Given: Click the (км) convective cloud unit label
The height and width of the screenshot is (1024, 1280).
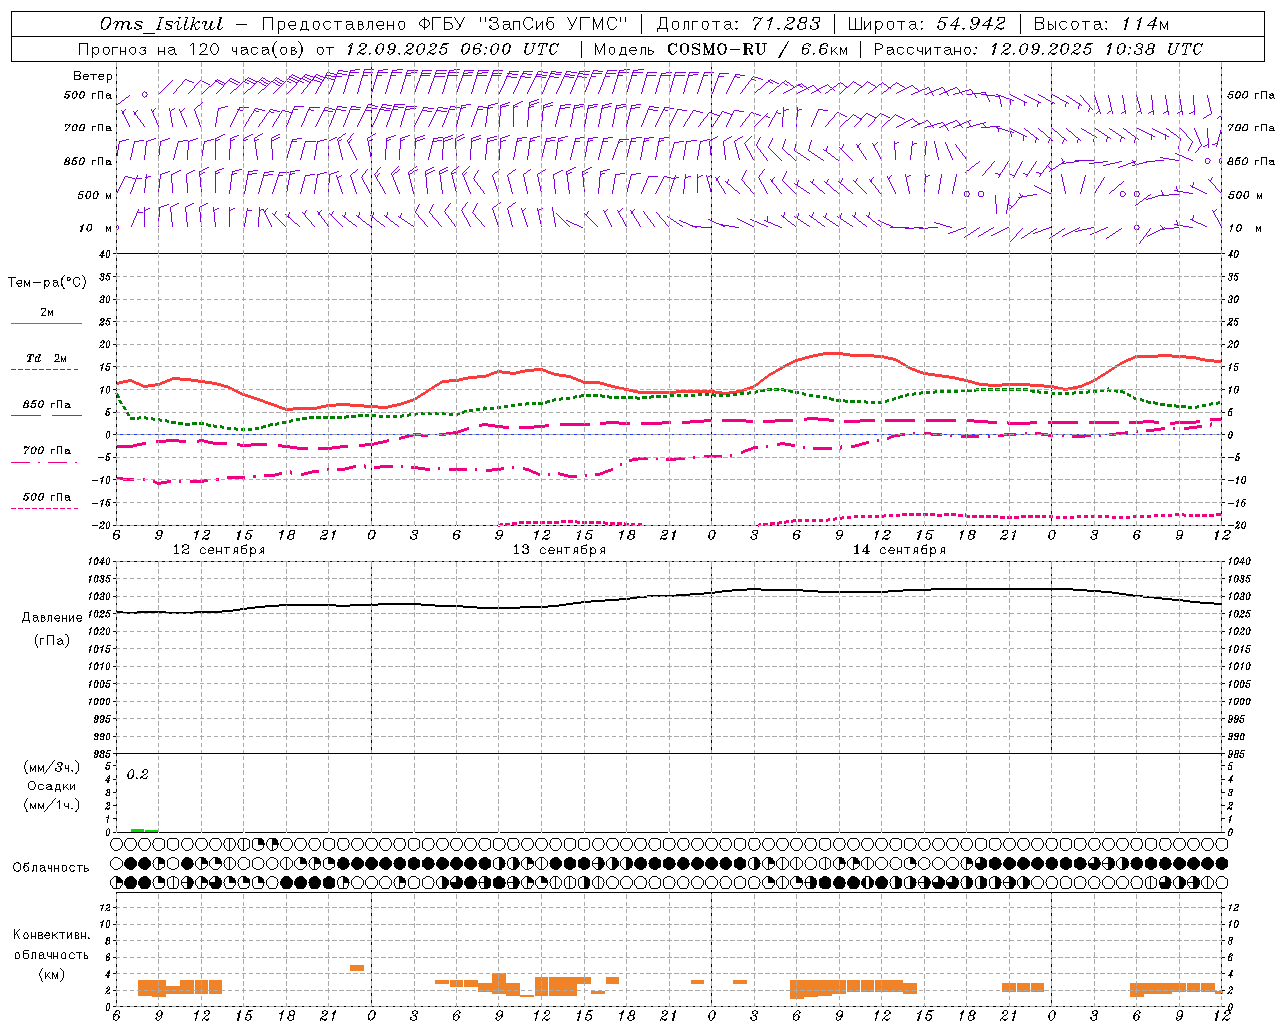Looking at the screenshot, I should (51, 974).
